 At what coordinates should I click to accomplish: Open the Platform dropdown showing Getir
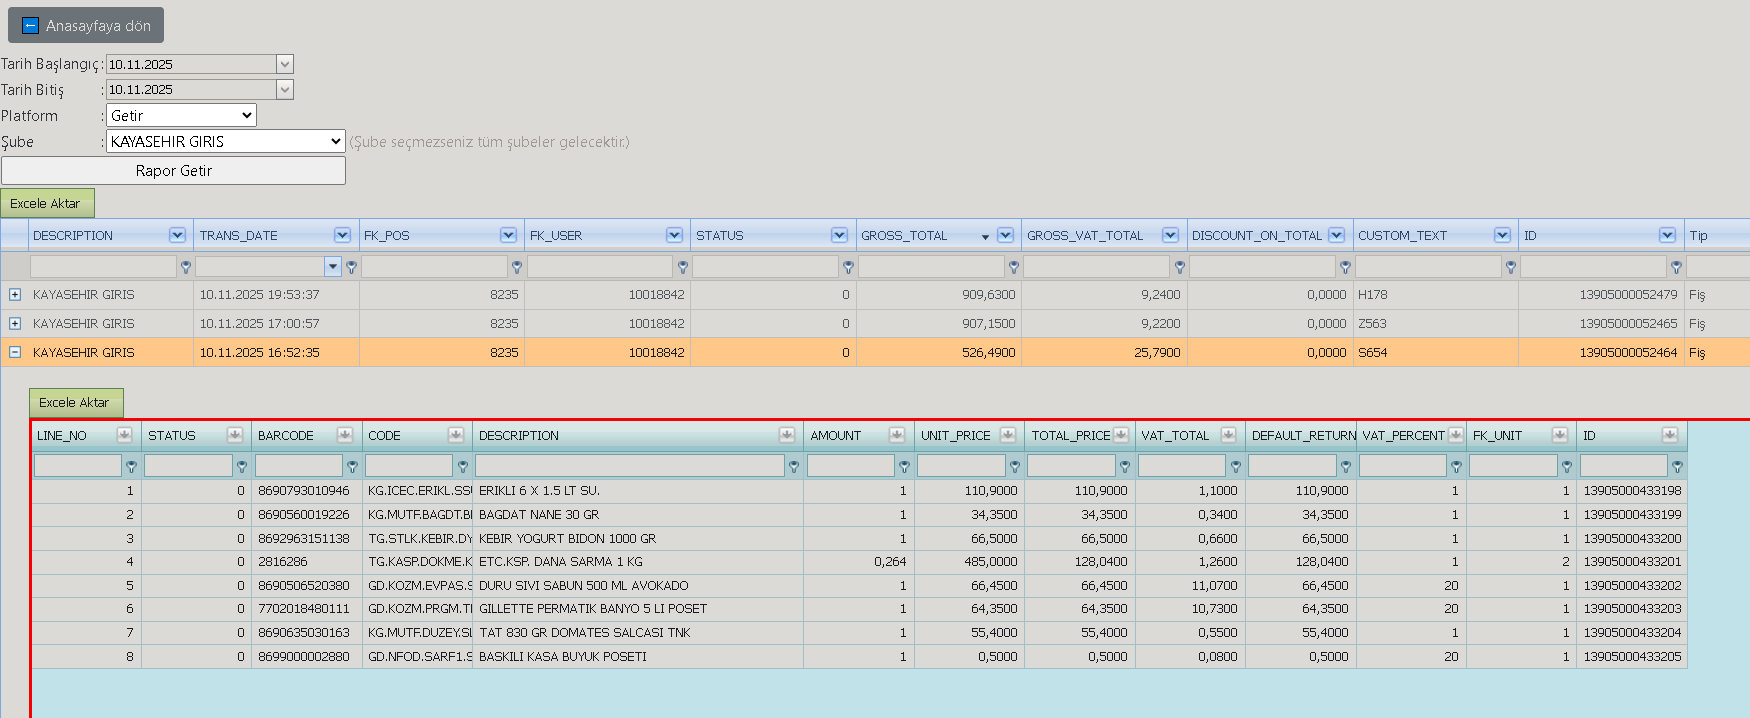[x=181, y=116]
